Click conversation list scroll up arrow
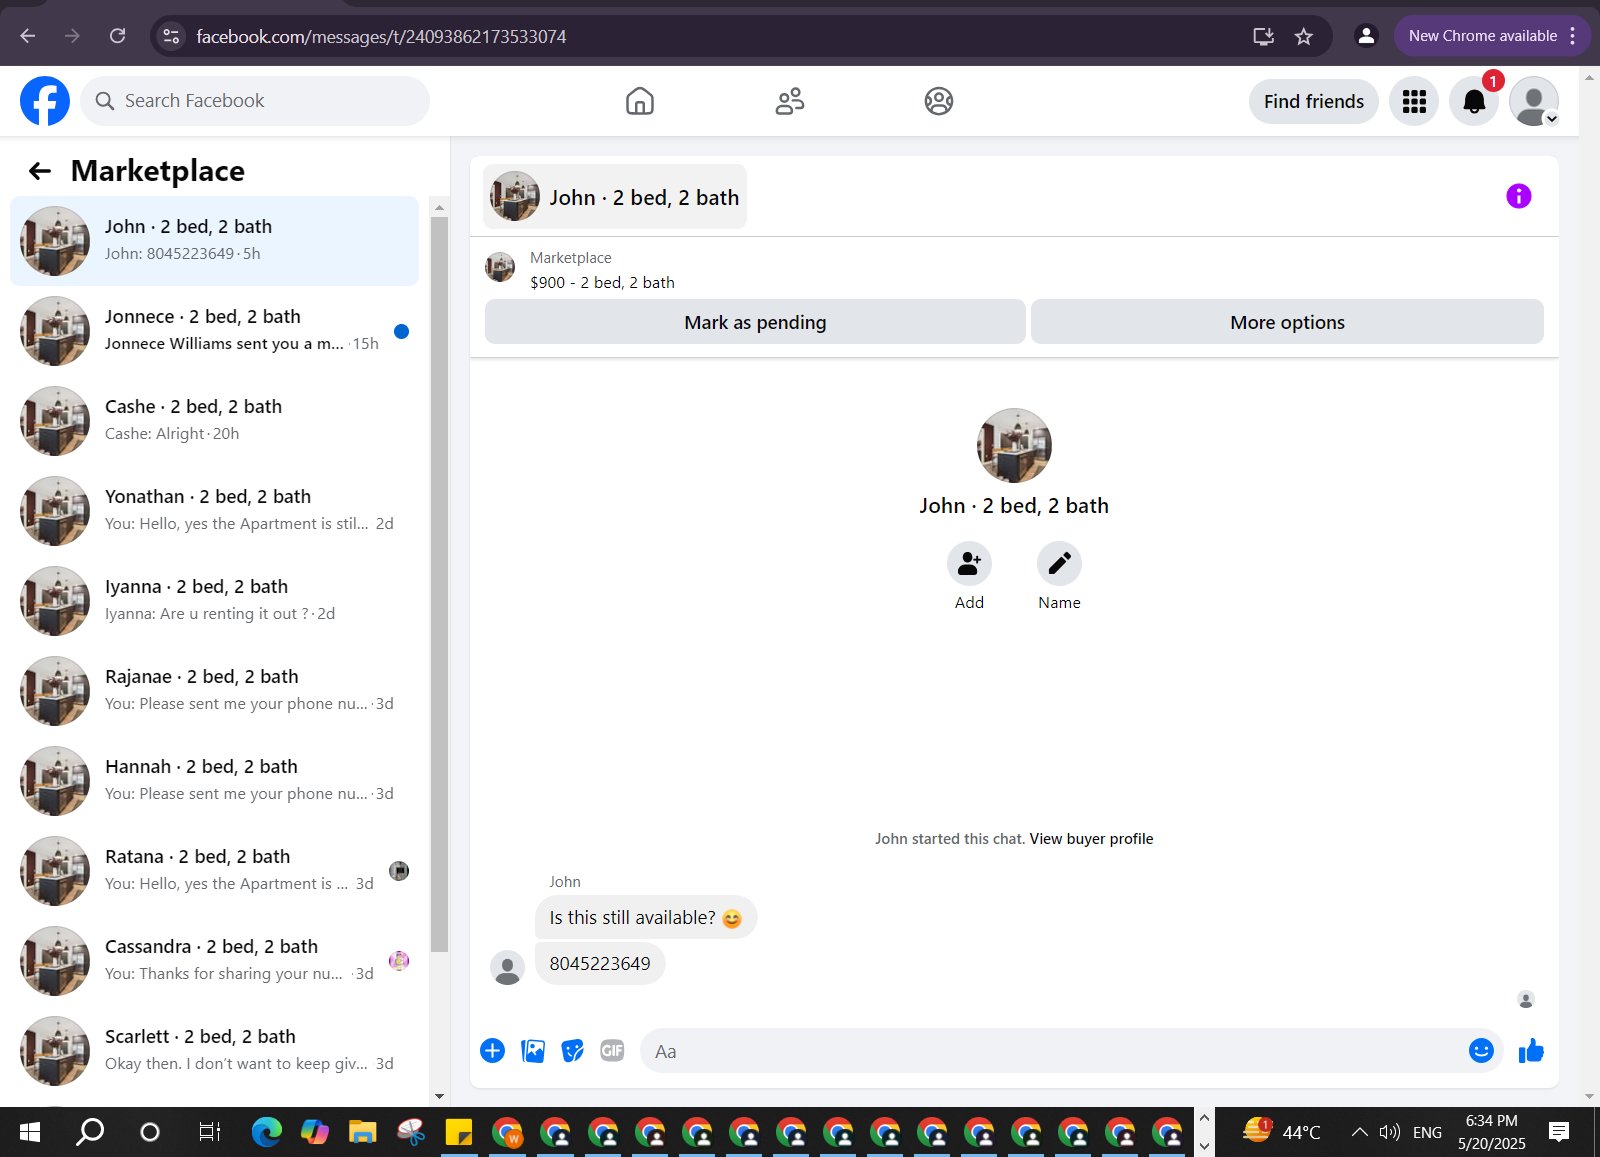The width and height of the screenshot is (1600, 1157). click(x=439, y=207)
